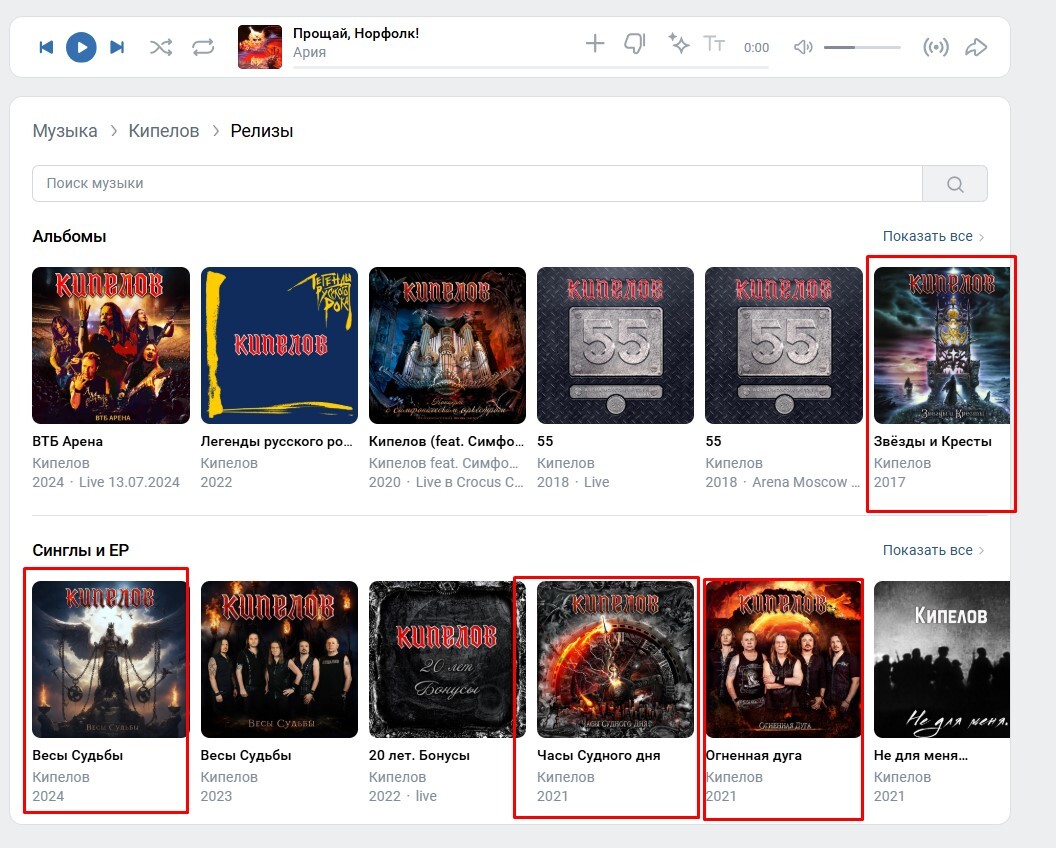Click the Не для меня... title
Image resolution: width=1056 pixels, height=848 pixels.
[x=921, y=755]
